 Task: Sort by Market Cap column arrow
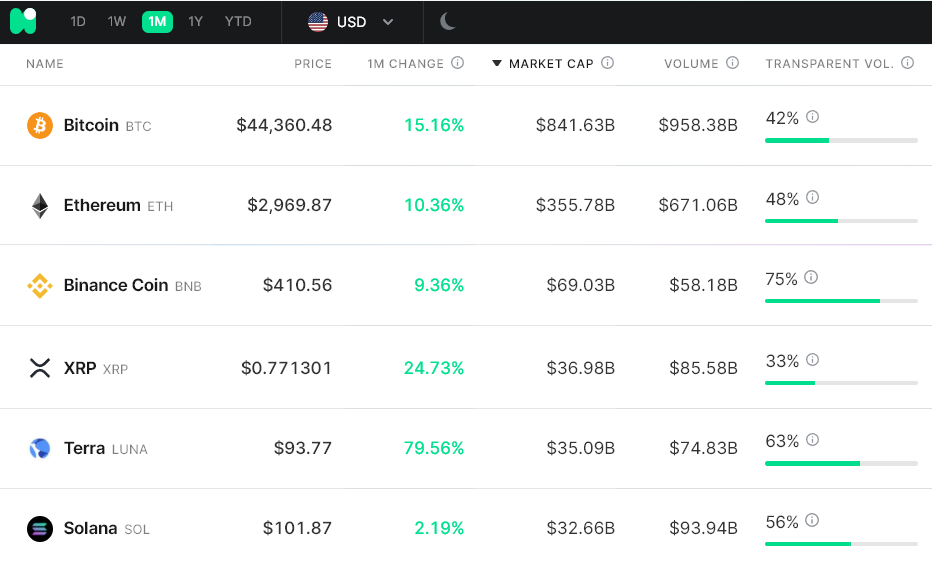pyautogui.click(x=497, y=63)
